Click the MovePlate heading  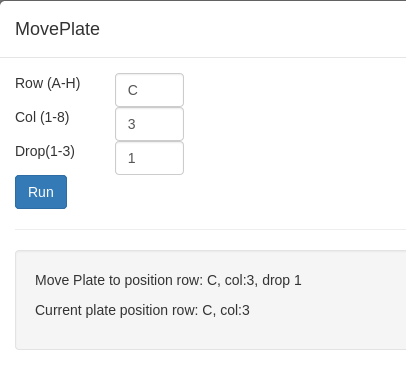click(x=57, y=29)
